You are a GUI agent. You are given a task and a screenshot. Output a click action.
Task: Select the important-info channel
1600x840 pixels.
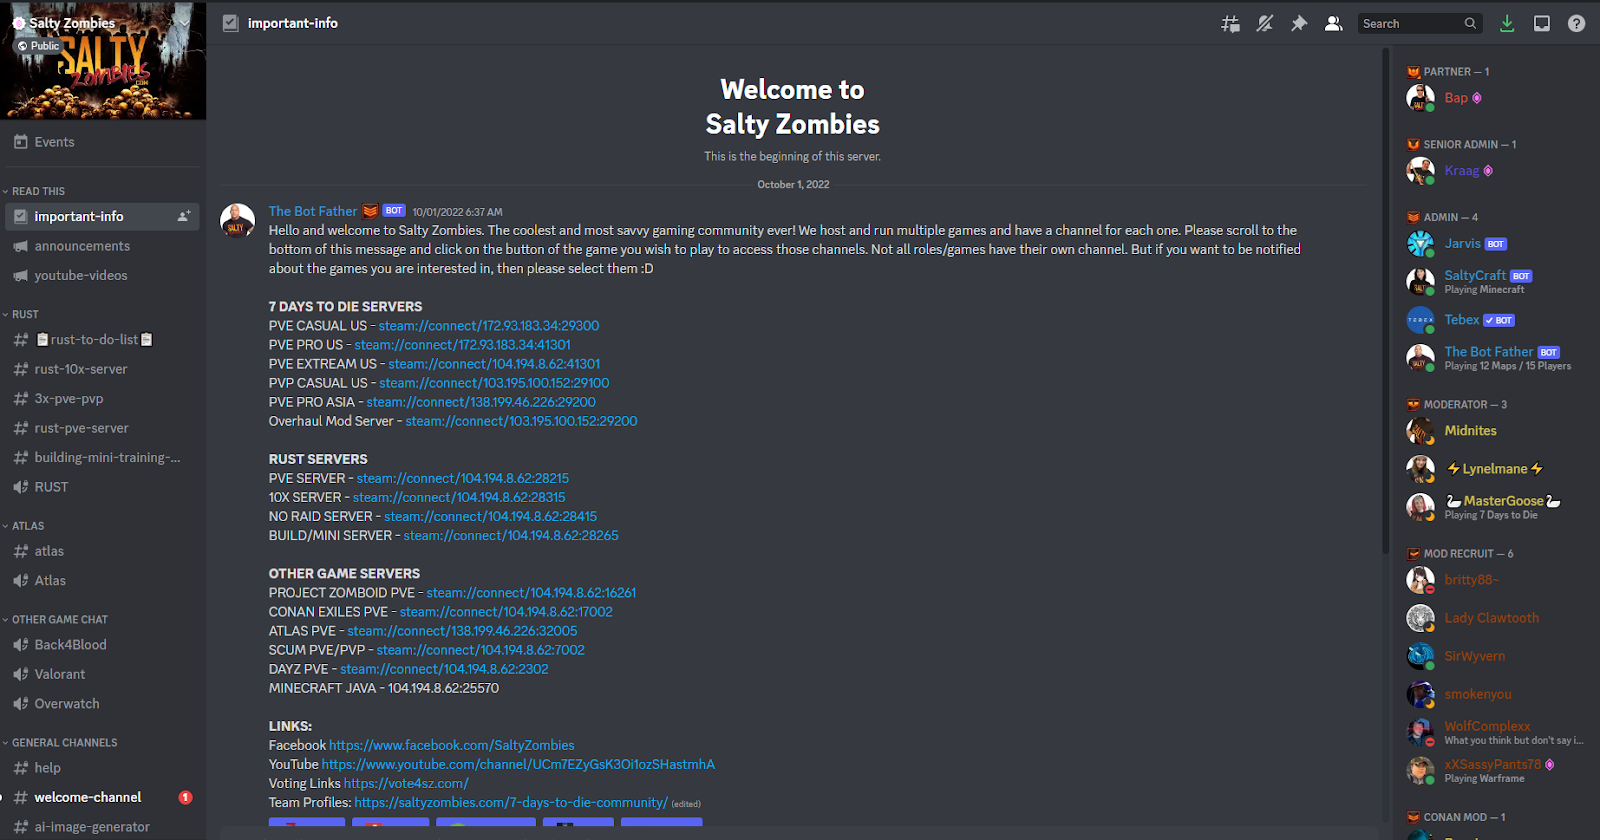click(x=103, y=216)
